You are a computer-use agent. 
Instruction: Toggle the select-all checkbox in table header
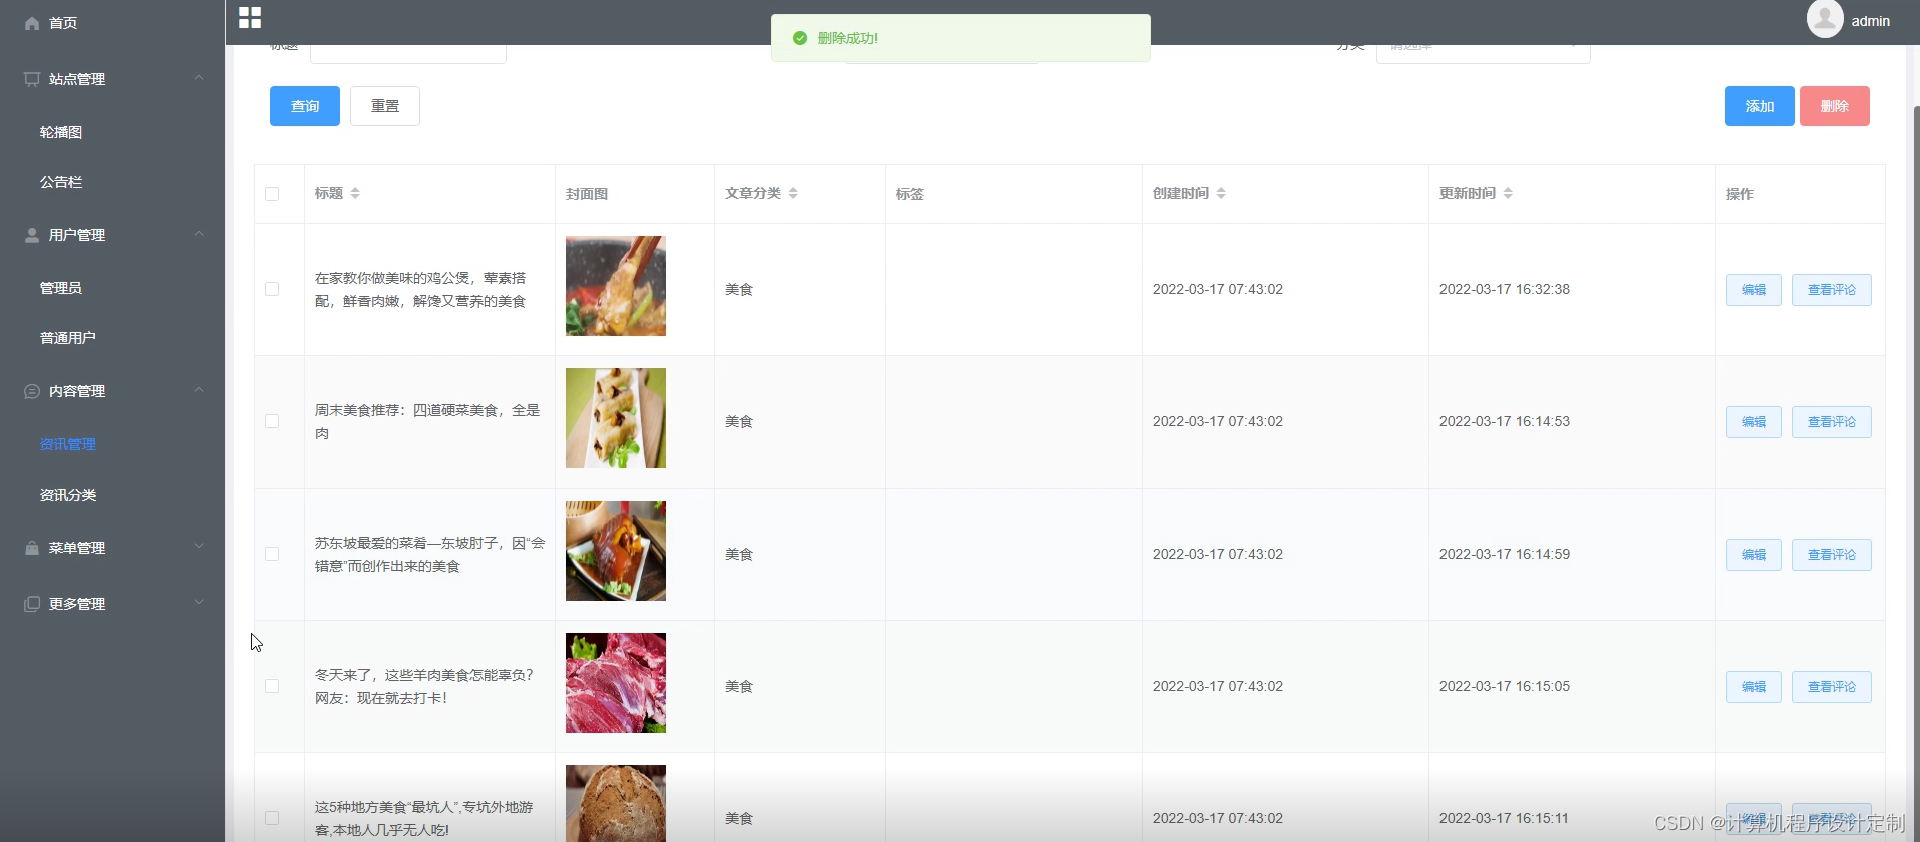click(272, 194)
